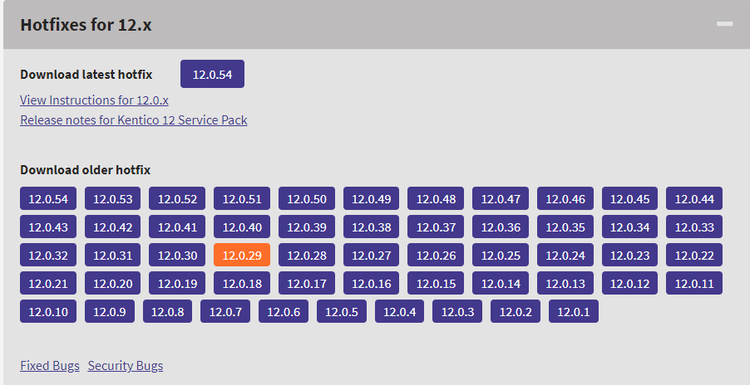Download hotfix 12.0.40

[x=242, y=227]
